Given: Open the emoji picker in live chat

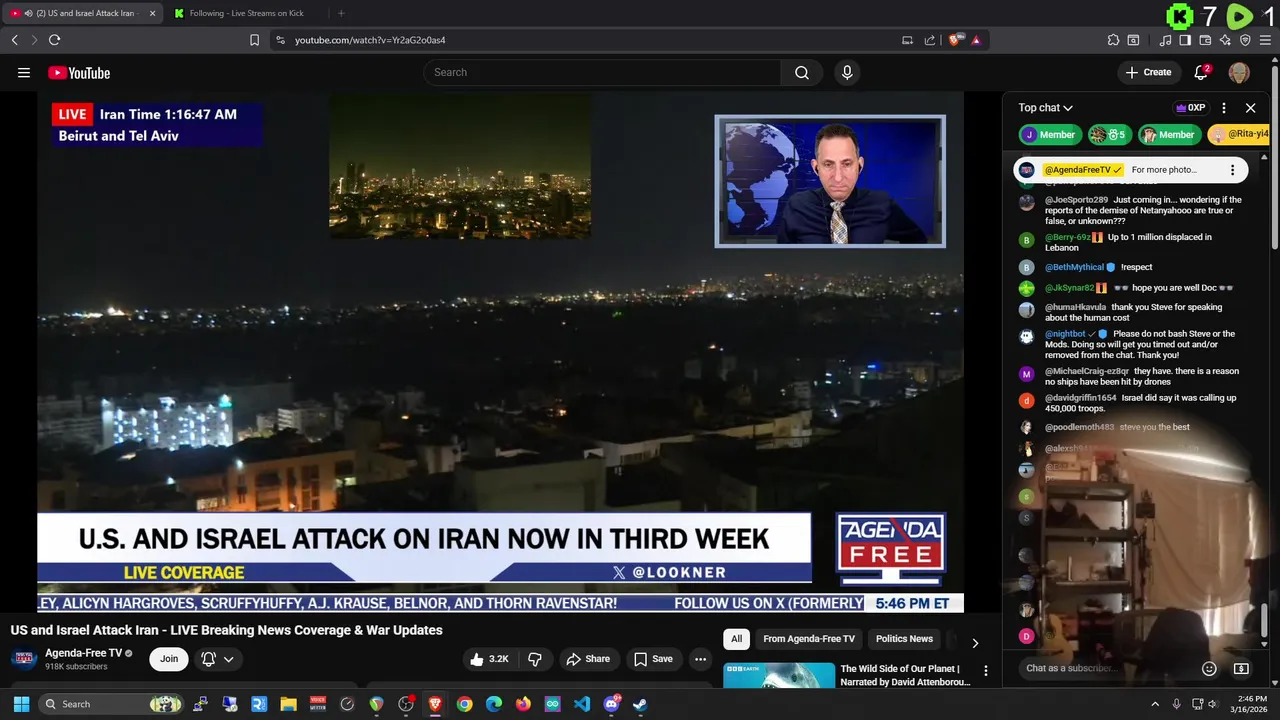Looking at the screenshot, I should pos(1209,668).
